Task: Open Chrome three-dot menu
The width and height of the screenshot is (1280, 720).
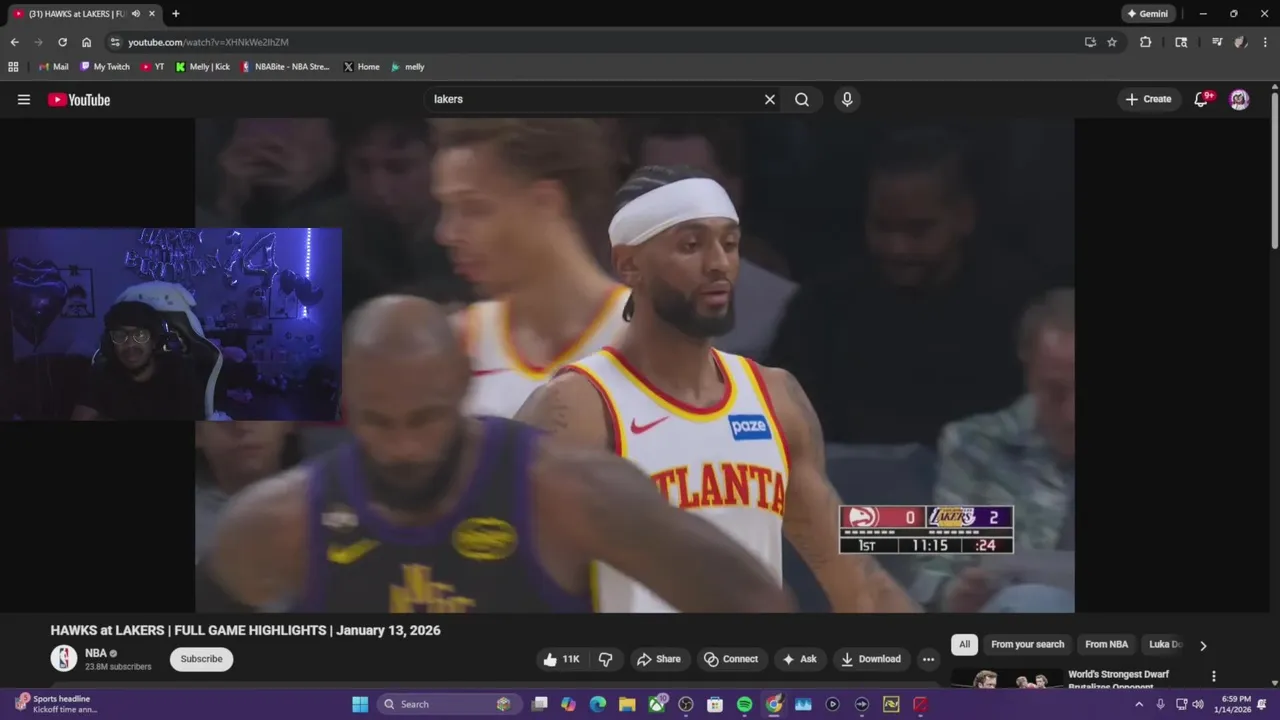Action: point(1265,42)
